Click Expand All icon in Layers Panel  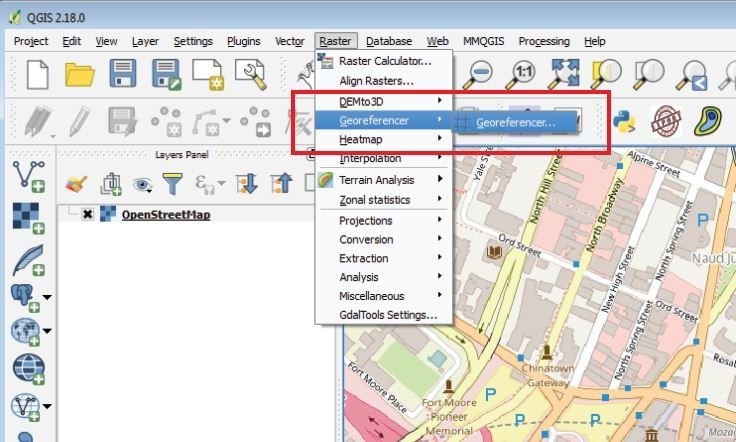coord(247,183)
